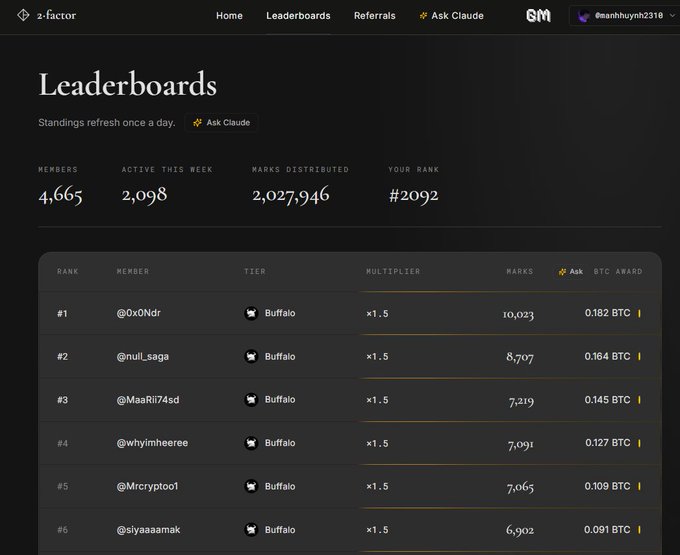Click the 6,902 marks value
680x555 pixels.
pos(520,530)
